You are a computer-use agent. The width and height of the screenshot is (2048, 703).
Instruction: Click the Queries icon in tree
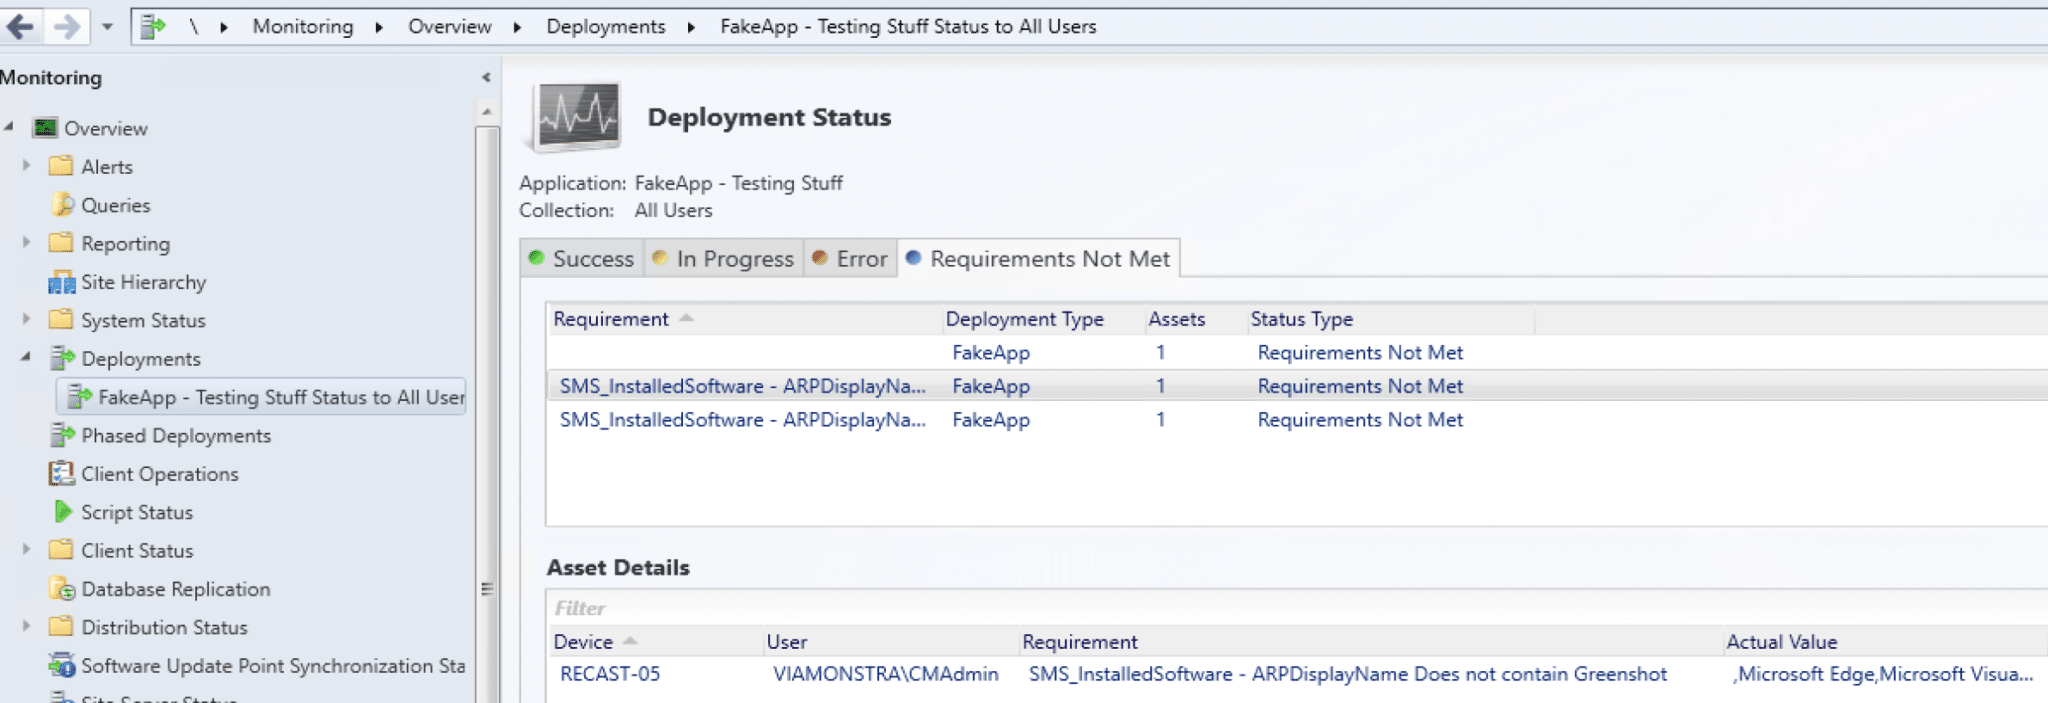pyautogui.click(x=62, y=205)
